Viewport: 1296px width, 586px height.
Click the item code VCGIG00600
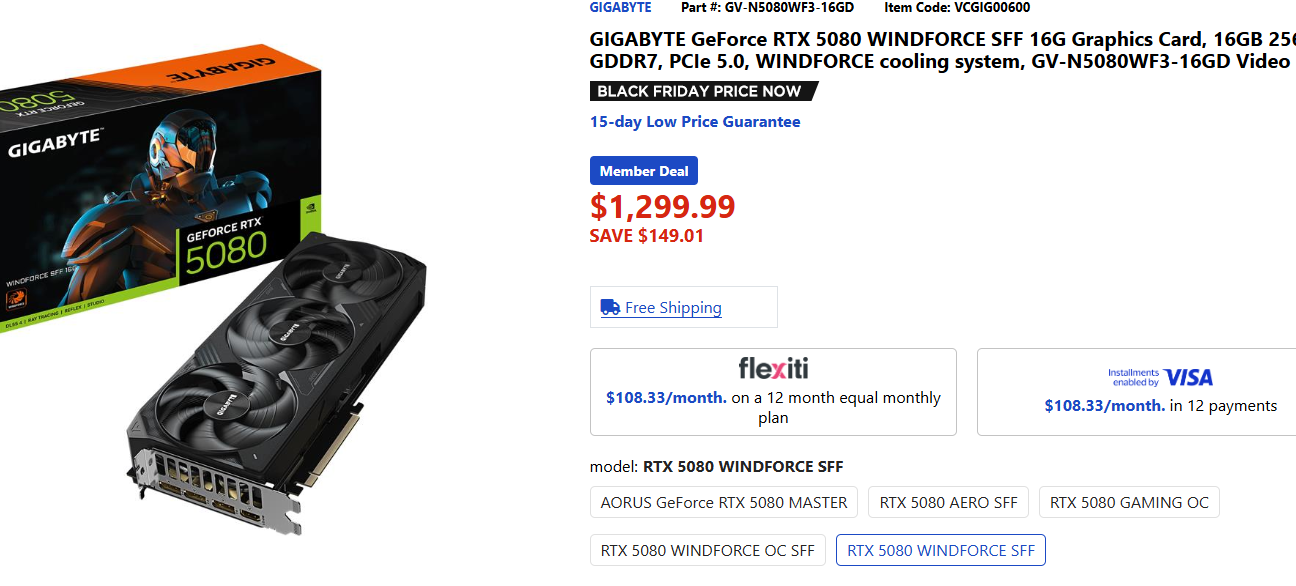tap(992, 7)
